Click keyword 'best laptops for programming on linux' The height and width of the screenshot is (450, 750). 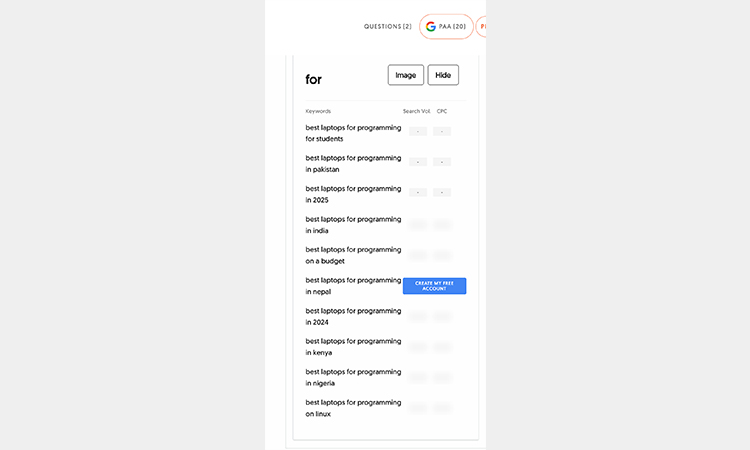[x=353, y=408]
